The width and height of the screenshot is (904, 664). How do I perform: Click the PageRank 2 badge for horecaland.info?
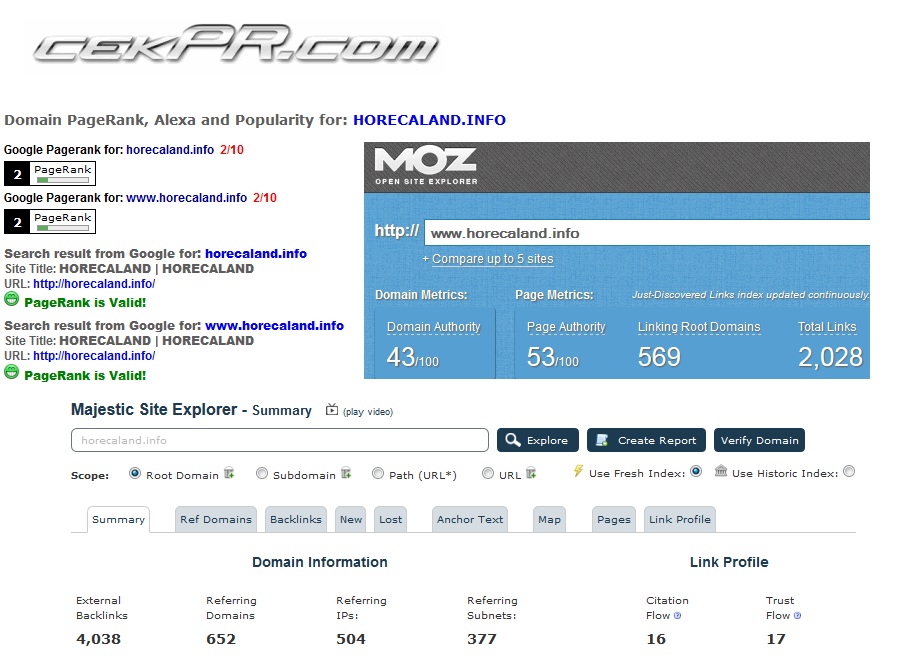[50, 173]
